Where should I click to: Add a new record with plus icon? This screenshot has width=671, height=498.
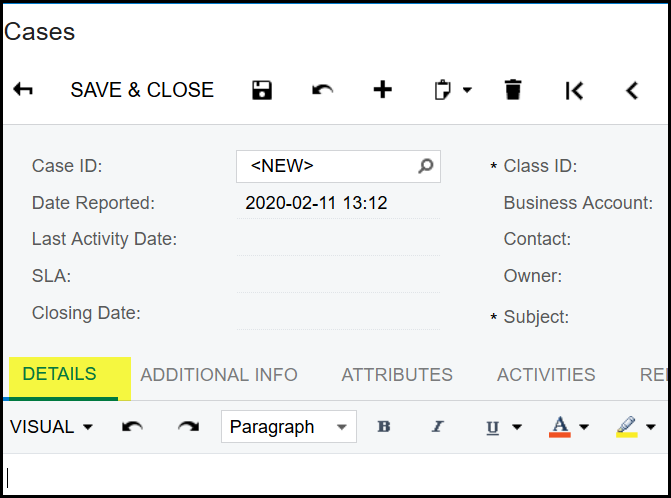382,90
